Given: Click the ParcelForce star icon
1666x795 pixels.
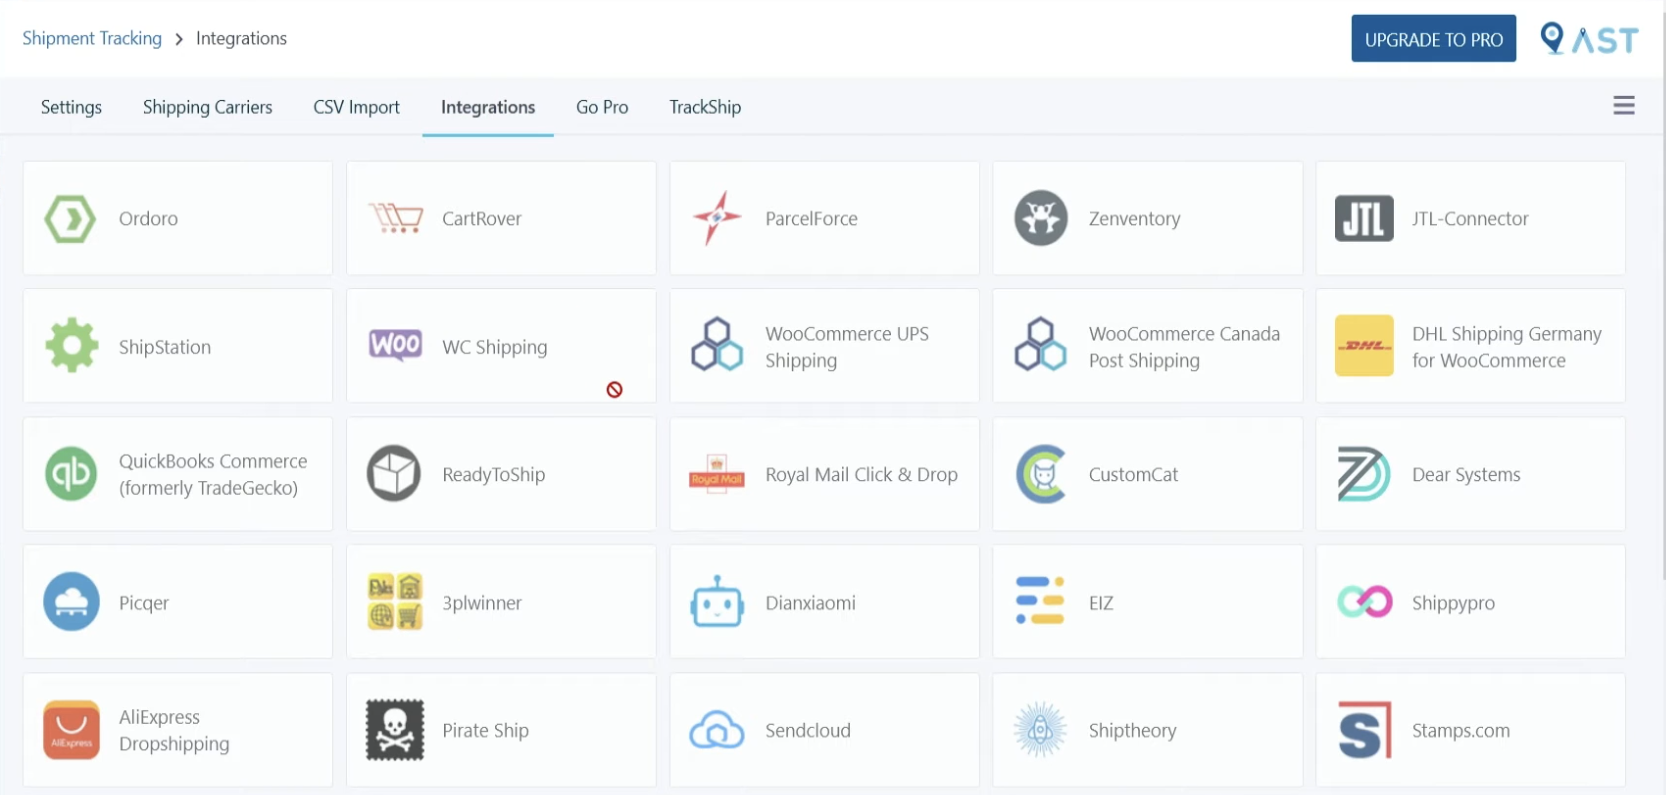Looking at the screenshot, I should [717, 218].
